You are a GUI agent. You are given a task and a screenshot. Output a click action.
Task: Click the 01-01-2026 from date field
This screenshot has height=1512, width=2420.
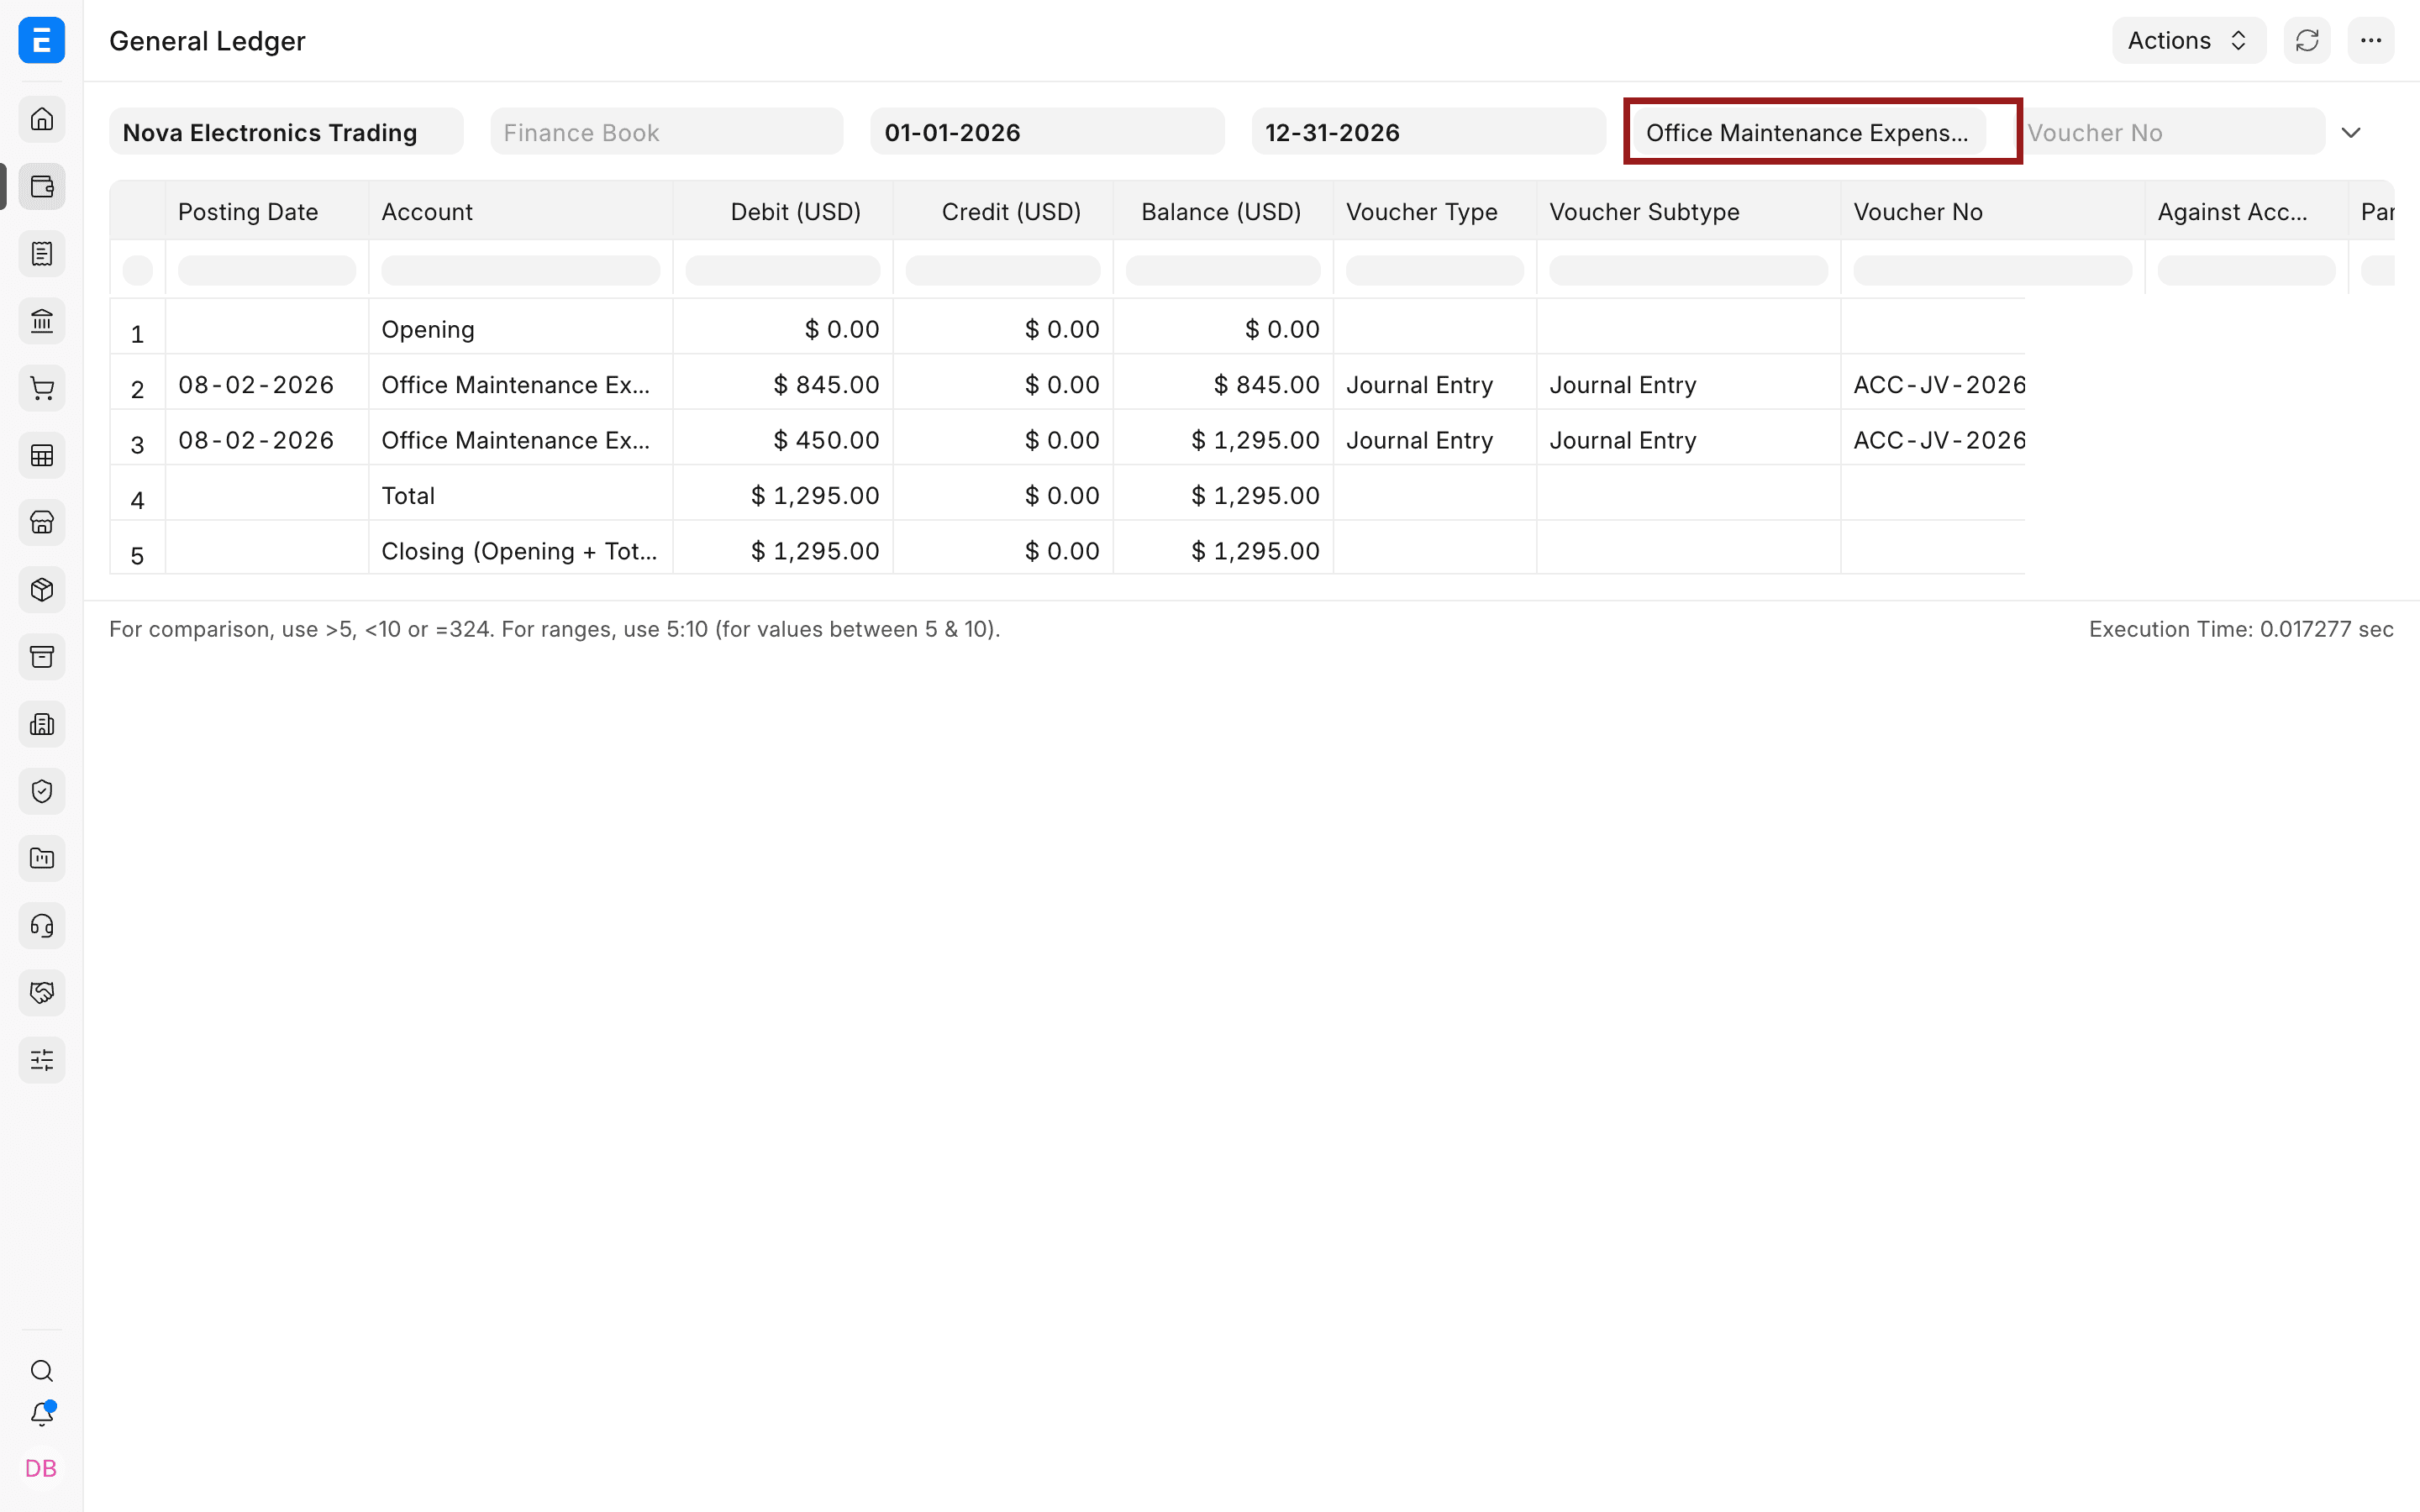click(1047, 132)
